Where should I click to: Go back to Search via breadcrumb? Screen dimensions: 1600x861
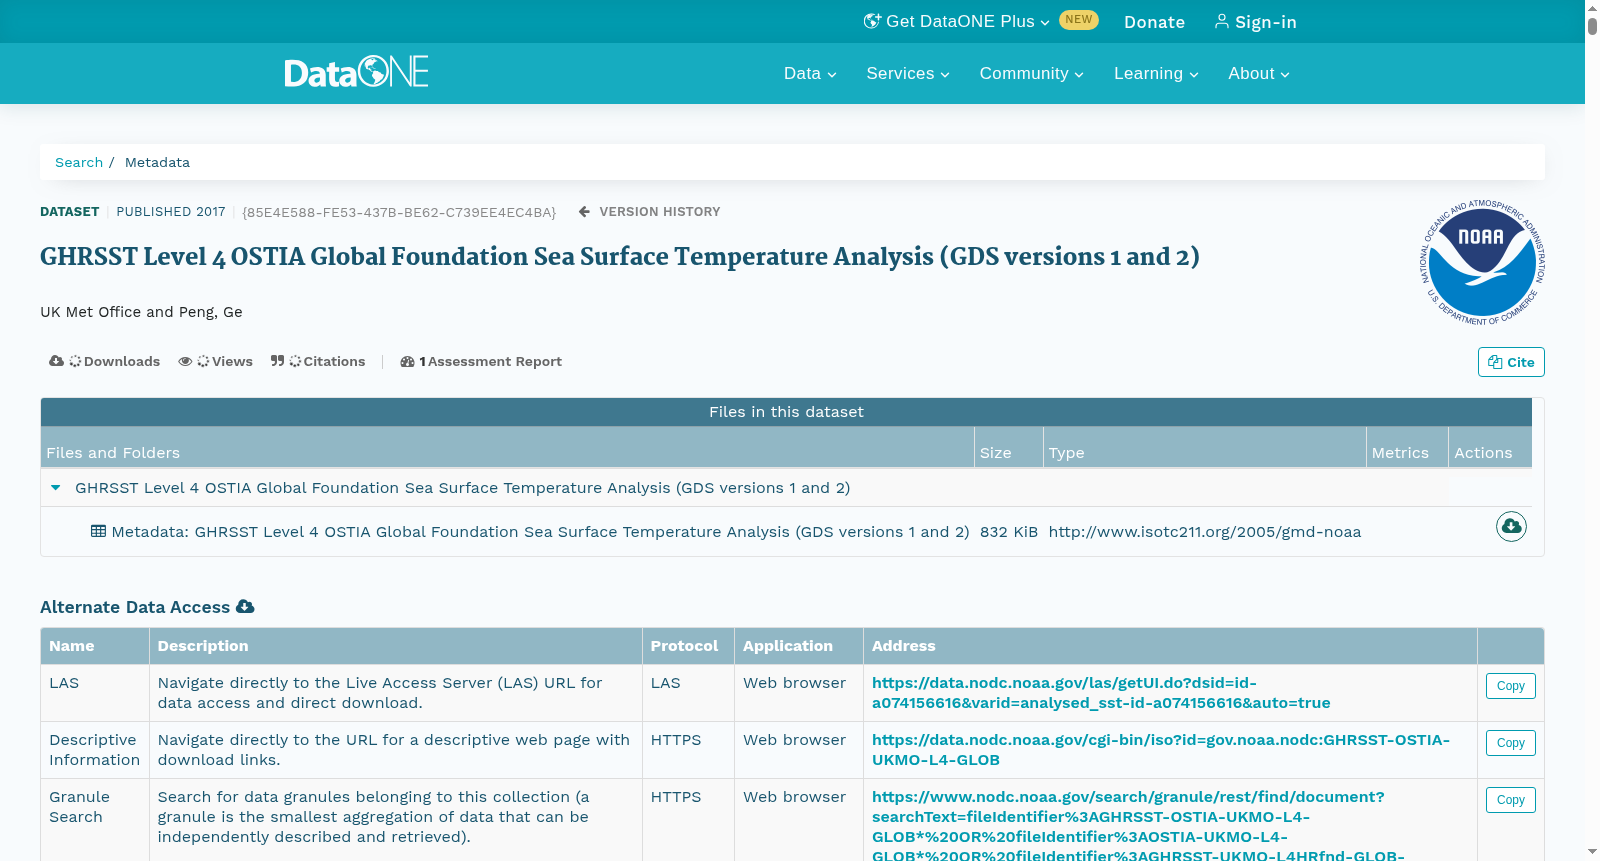pyautogui.click(x=79, y=162)
